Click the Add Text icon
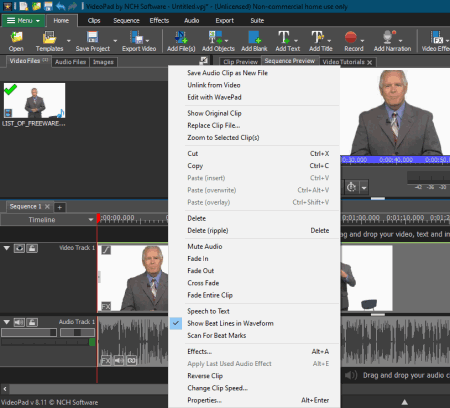 click(284, 37)
